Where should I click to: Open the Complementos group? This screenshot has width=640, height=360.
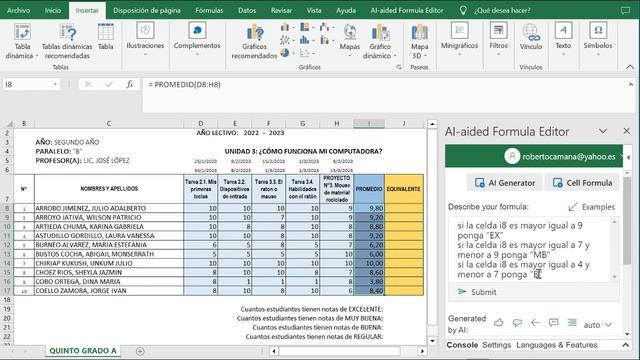click(197, 40)
